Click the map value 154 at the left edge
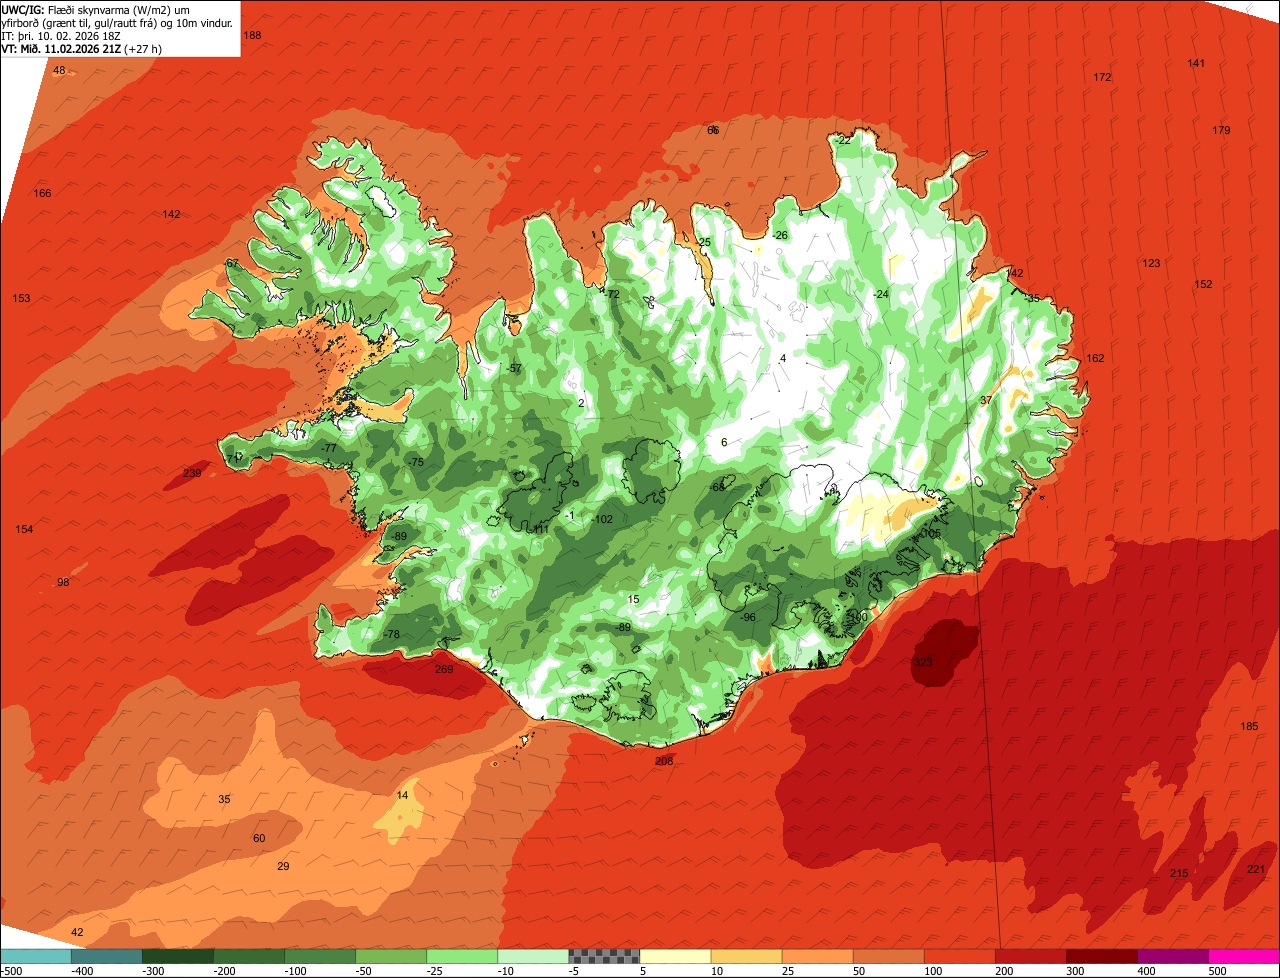Image resolution: width=1280 pixels, height=978 pixels. click(x=24, y=529)
